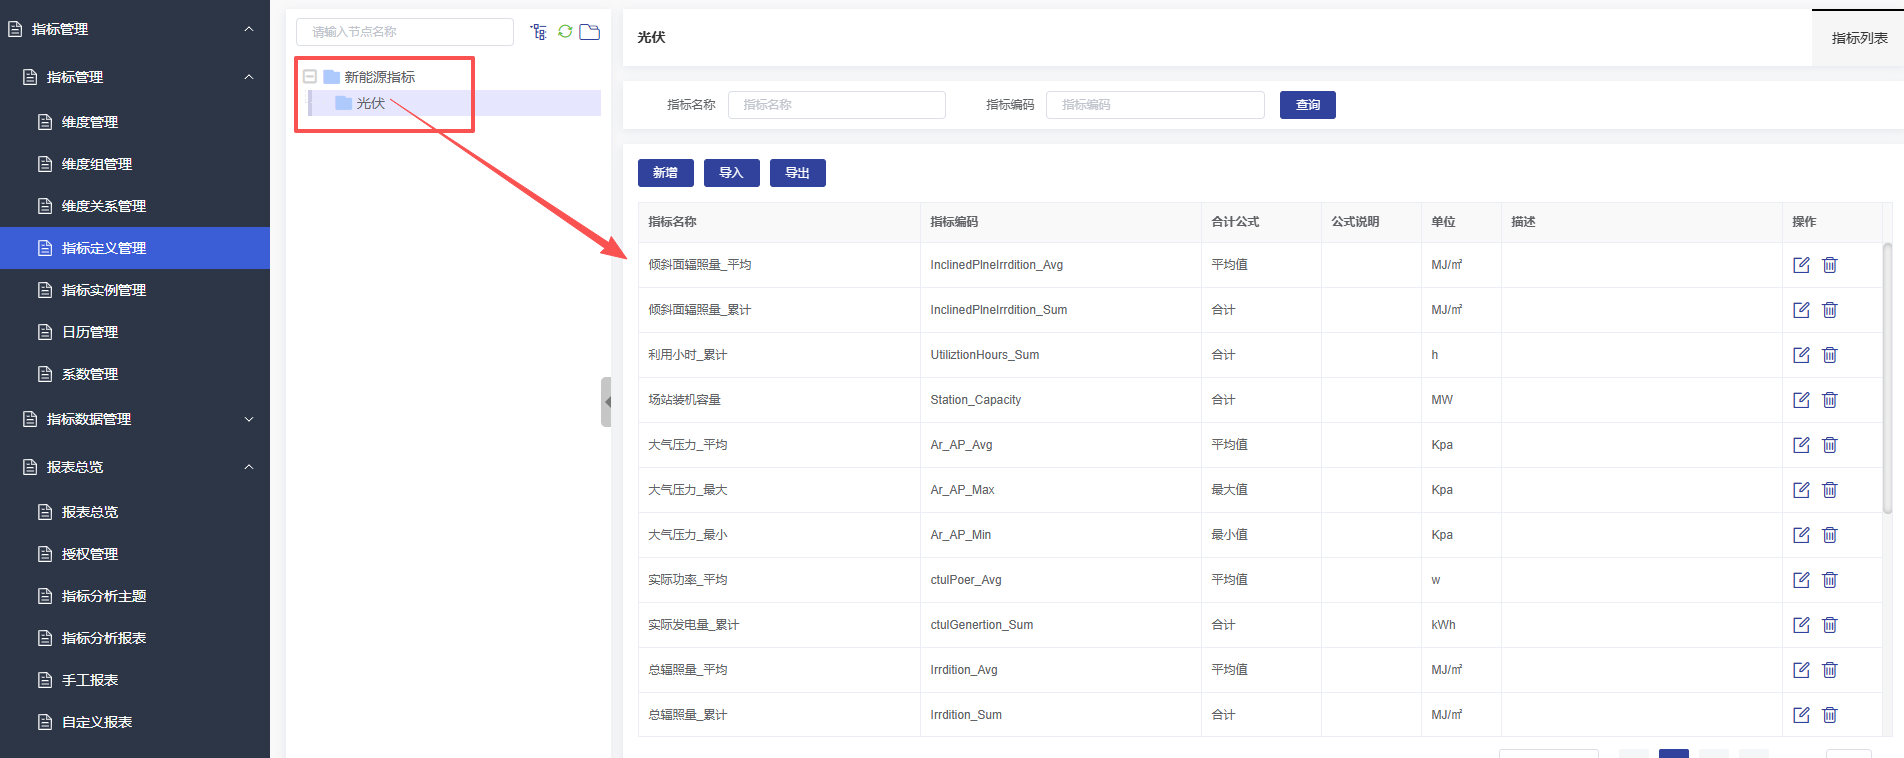Open 维度组管理 in the sidebar
The width and height of the screenshot is (1904, 758).
pos(97,164)
